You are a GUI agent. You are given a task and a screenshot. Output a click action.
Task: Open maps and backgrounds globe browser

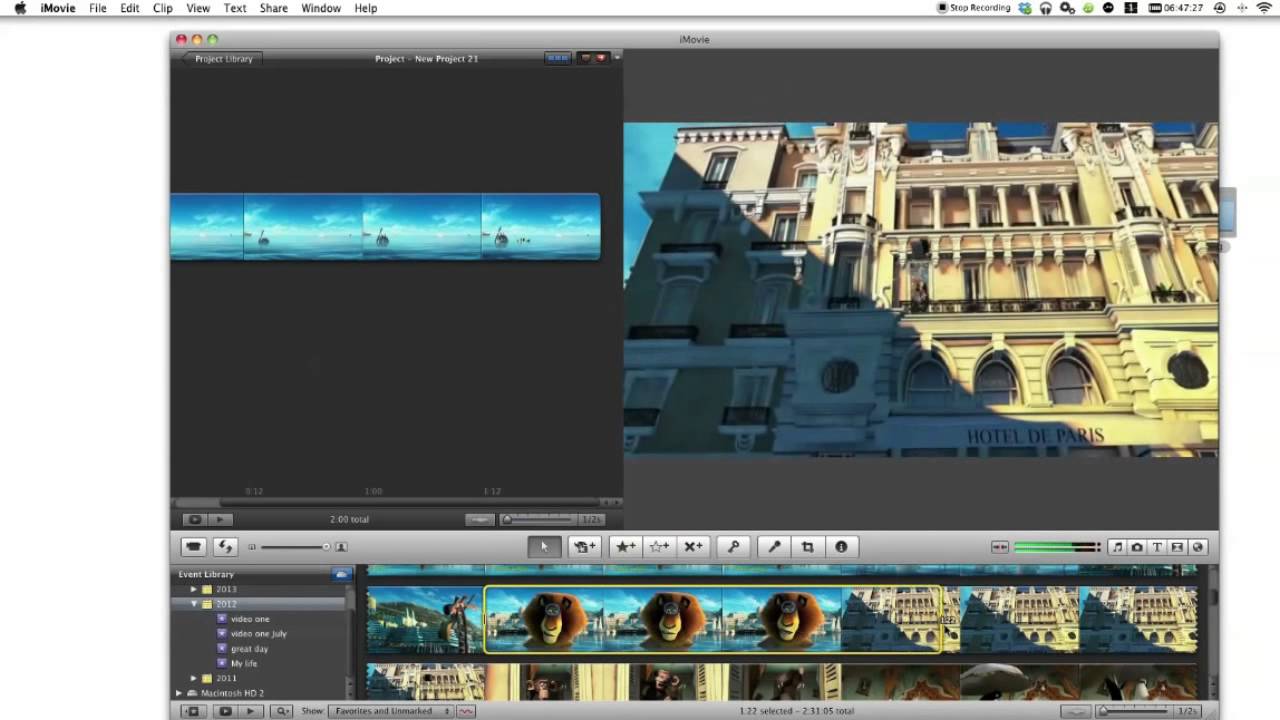tap(1198, 547)
